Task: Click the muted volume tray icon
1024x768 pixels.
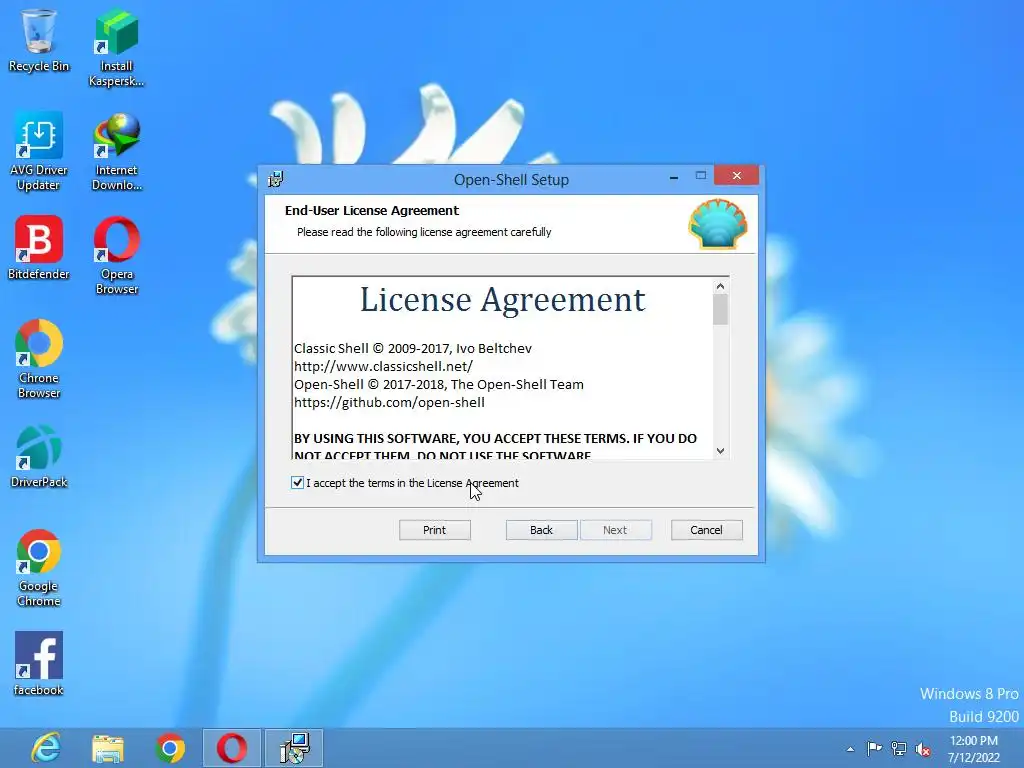Action: click(x=923, y=749)
